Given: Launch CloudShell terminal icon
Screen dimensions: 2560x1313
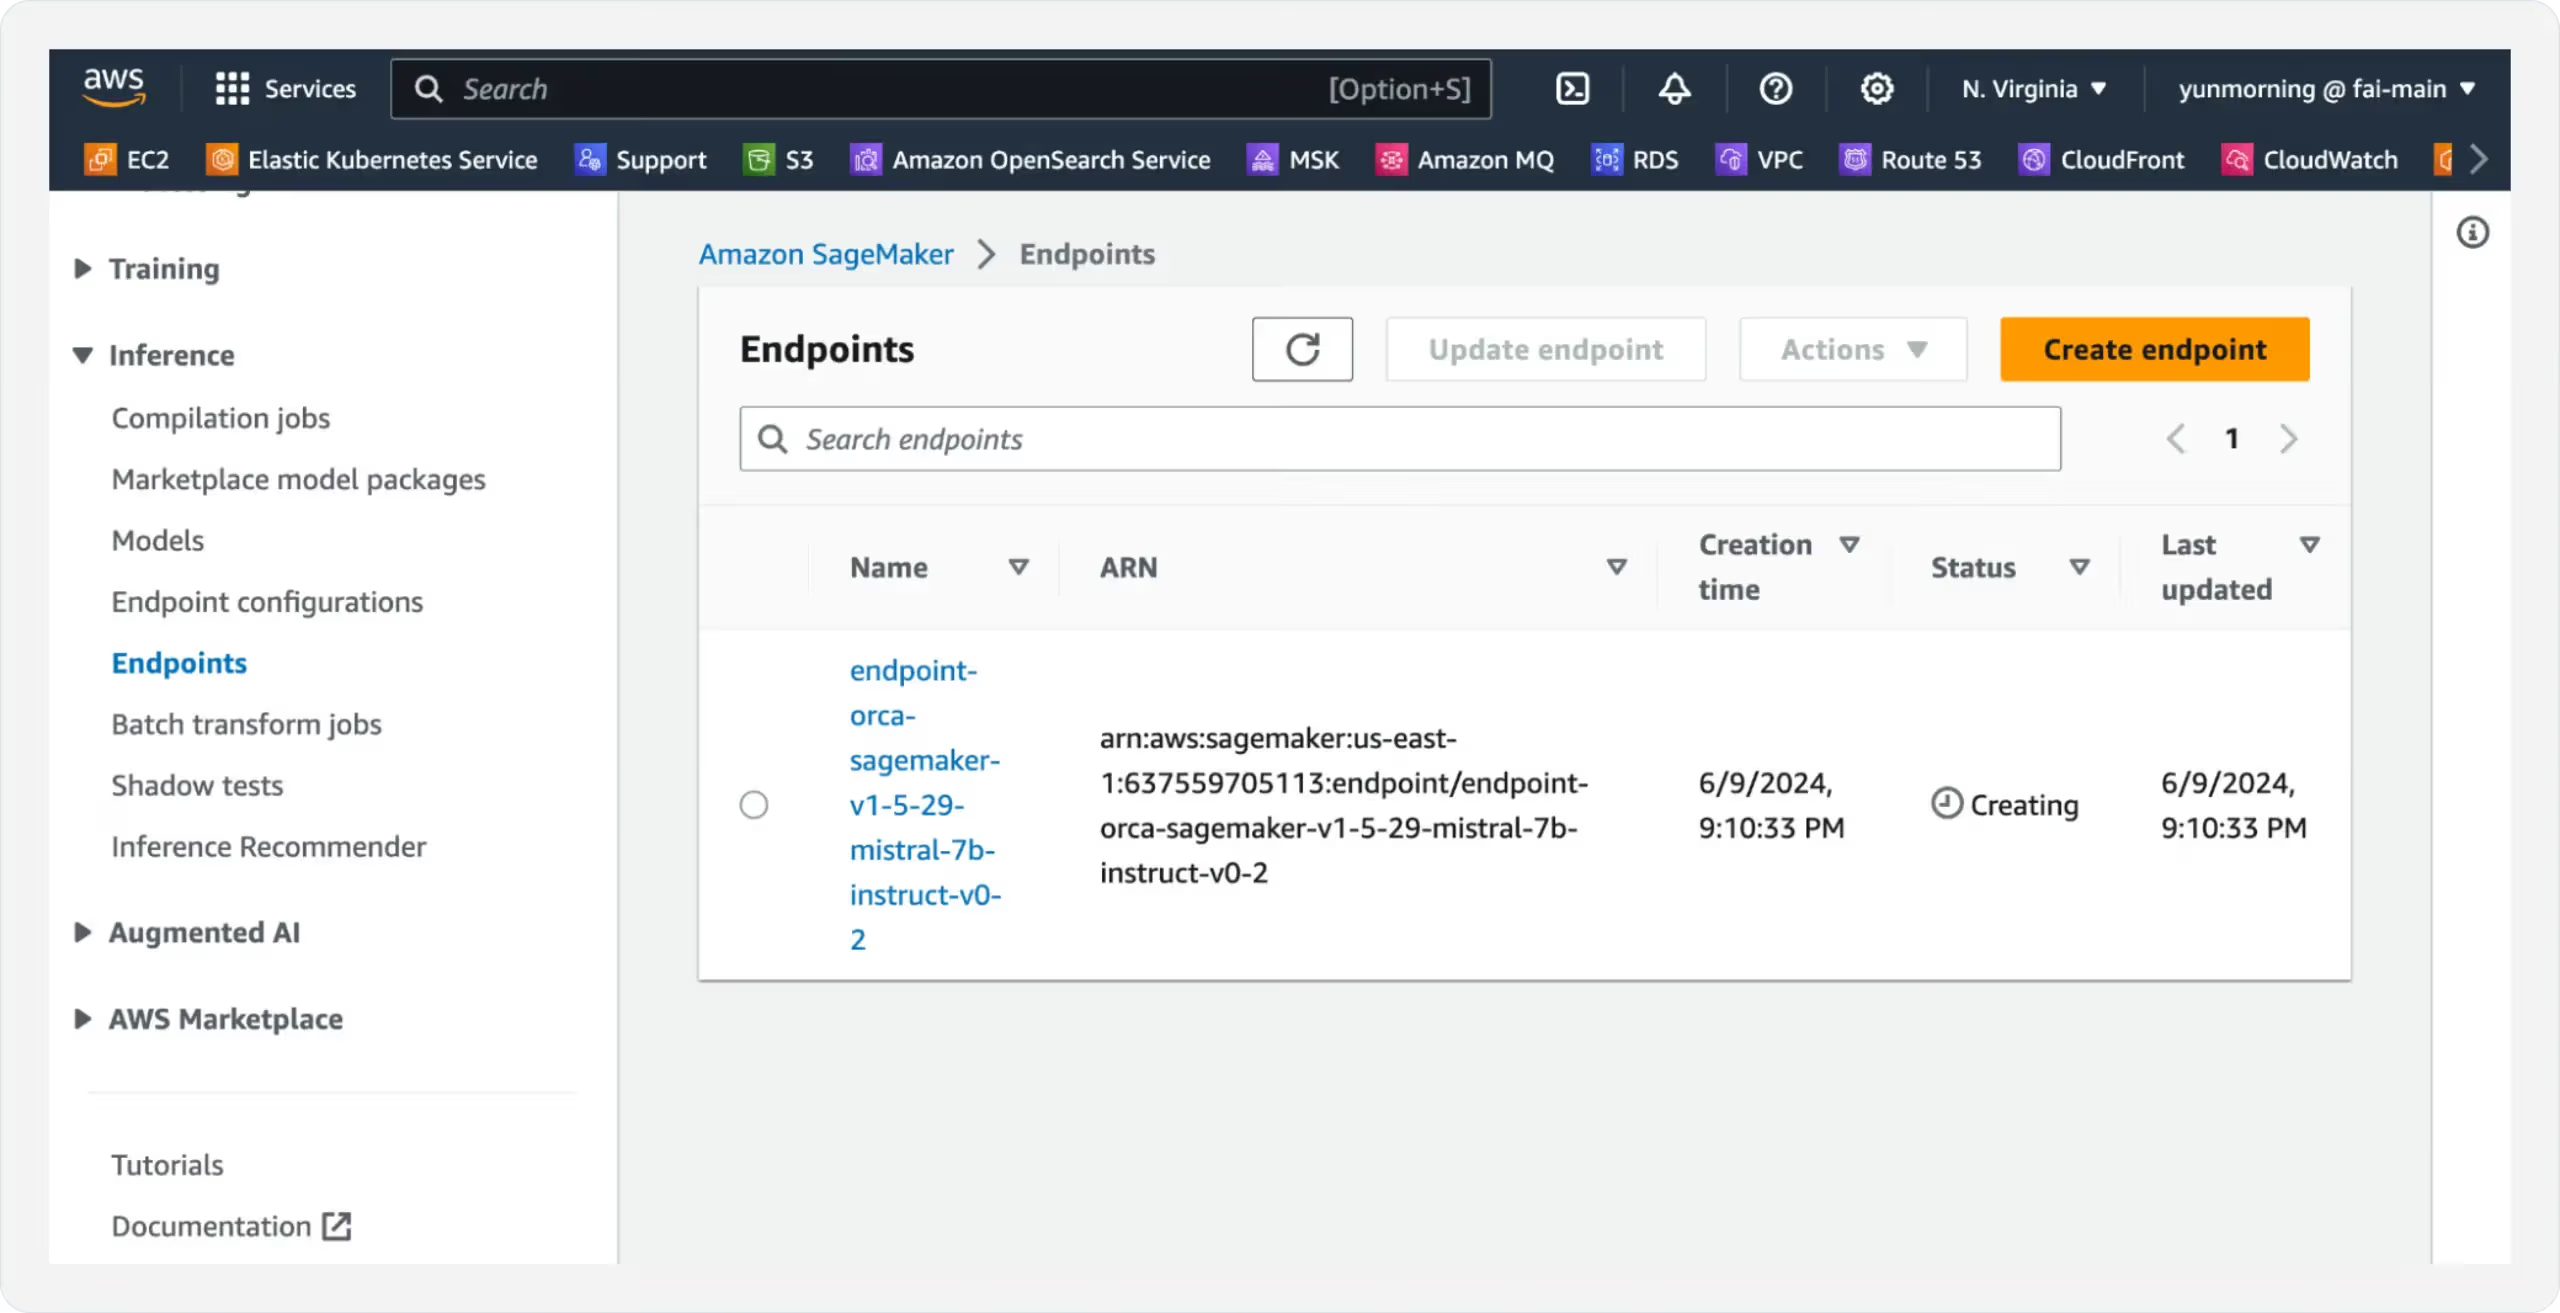Looking at the screenshot, I should [x=1572, y=89].
